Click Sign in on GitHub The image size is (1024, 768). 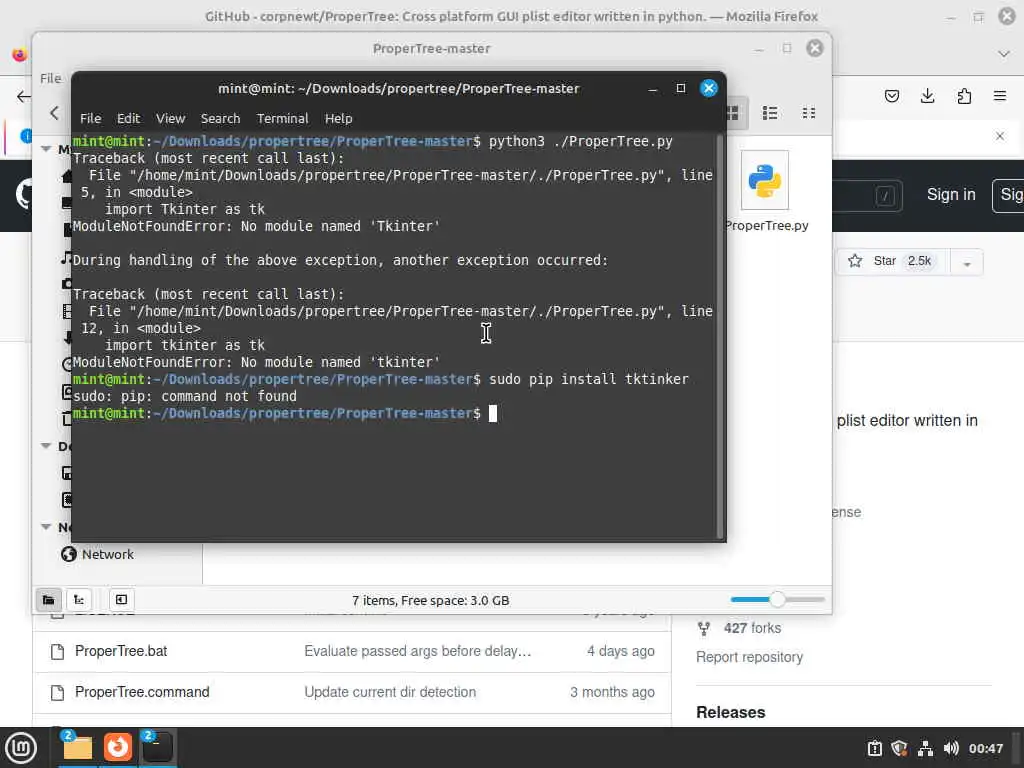pos(951,195)
